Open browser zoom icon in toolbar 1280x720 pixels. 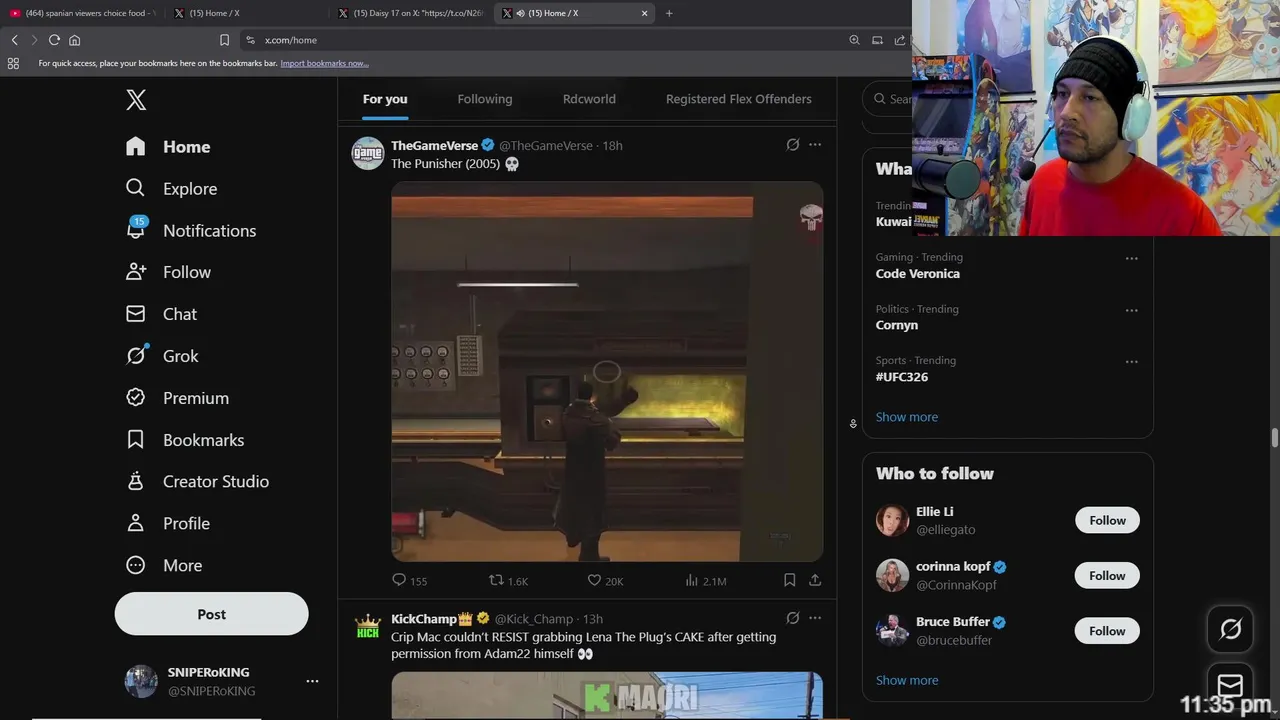click(x=854, y=40)
